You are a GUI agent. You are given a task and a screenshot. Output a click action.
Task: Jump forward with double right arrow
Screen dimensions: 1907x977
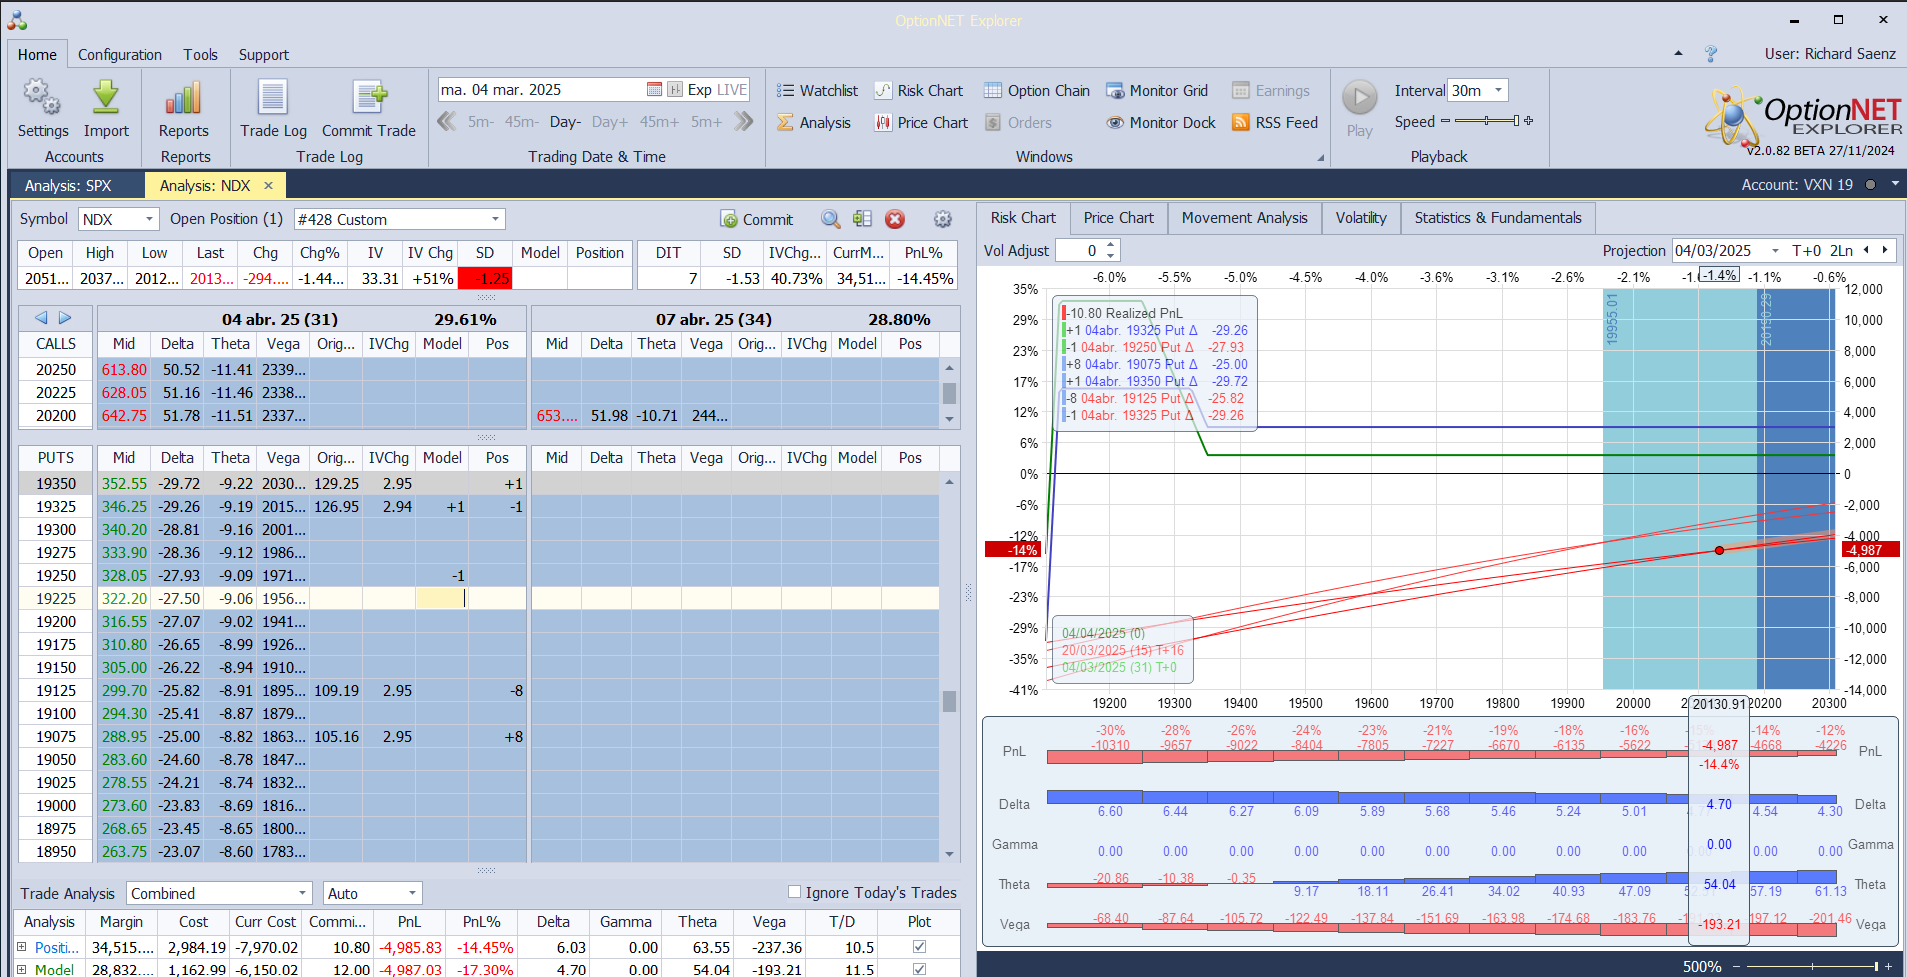point(743,121)
